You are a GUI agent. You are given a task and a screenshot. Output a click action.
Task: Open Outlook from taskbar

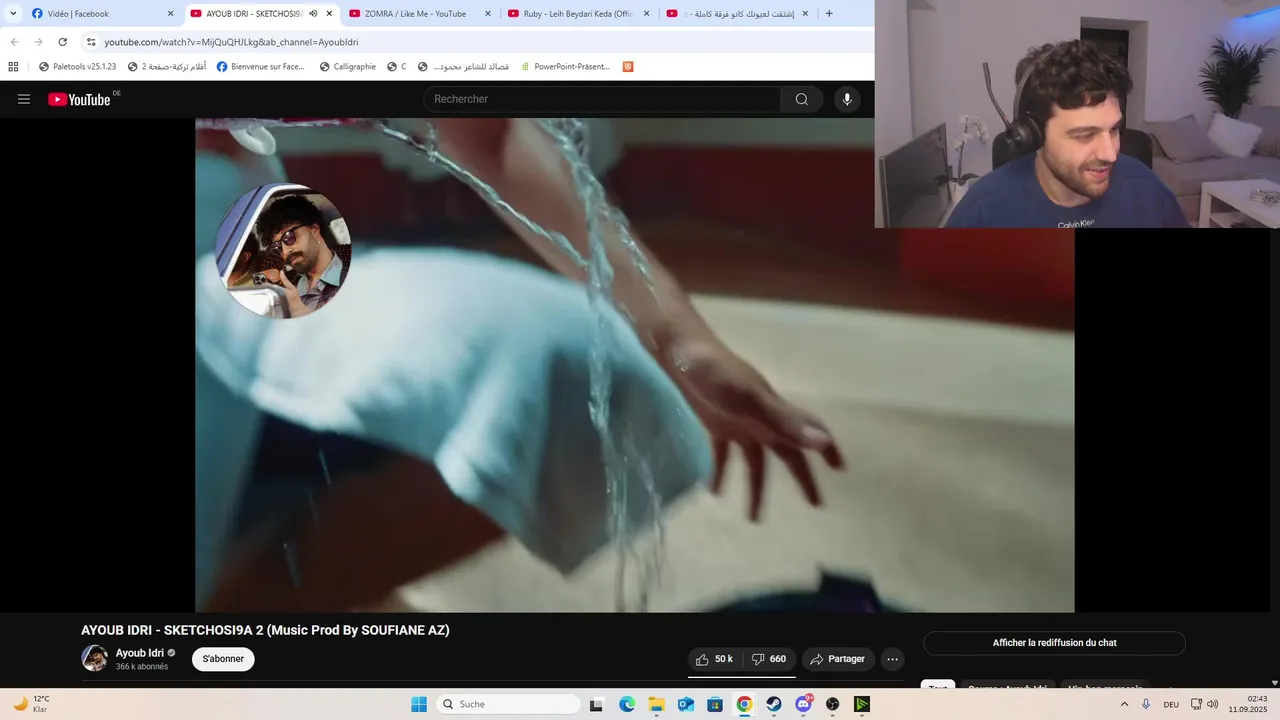pyautogui.click(x=686, y=704)
